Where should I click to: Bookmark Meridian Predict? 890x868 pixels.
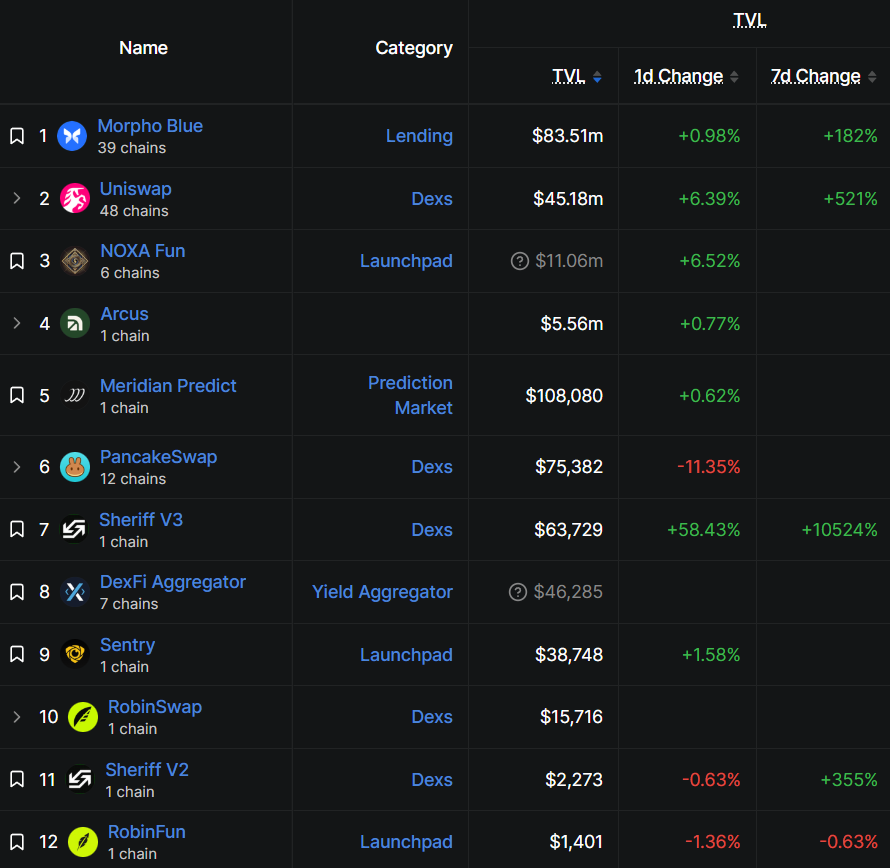point(17,395)
